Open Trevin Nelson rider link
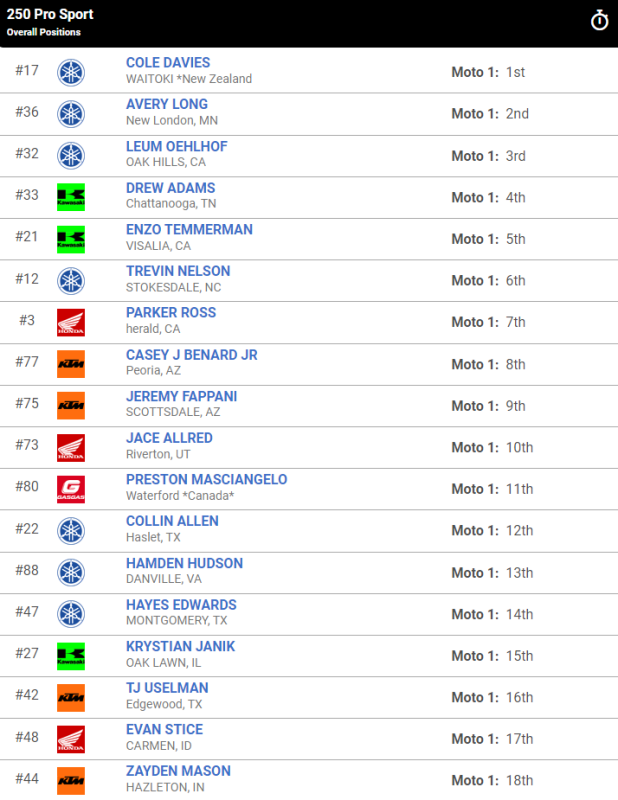 tap(178, 271)
